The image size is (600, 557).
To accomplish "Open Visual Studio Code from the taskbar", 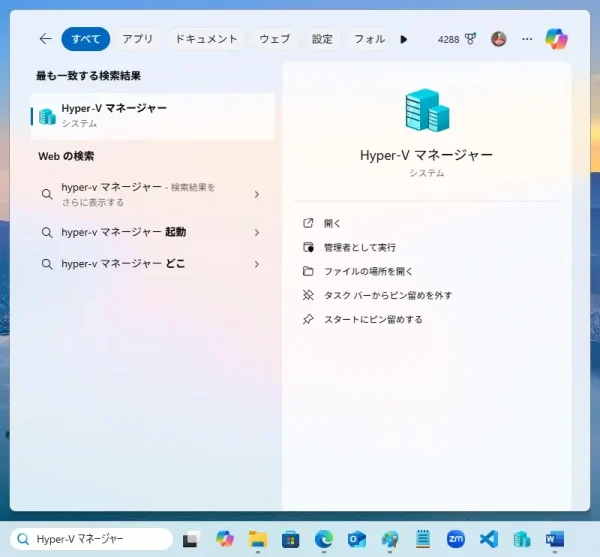I will (x=489, y=539).
